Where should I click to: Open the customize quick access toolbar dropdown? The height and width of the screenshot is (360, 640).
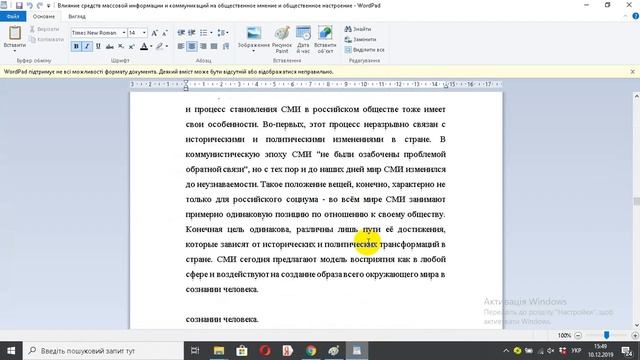tap(49, 6)
